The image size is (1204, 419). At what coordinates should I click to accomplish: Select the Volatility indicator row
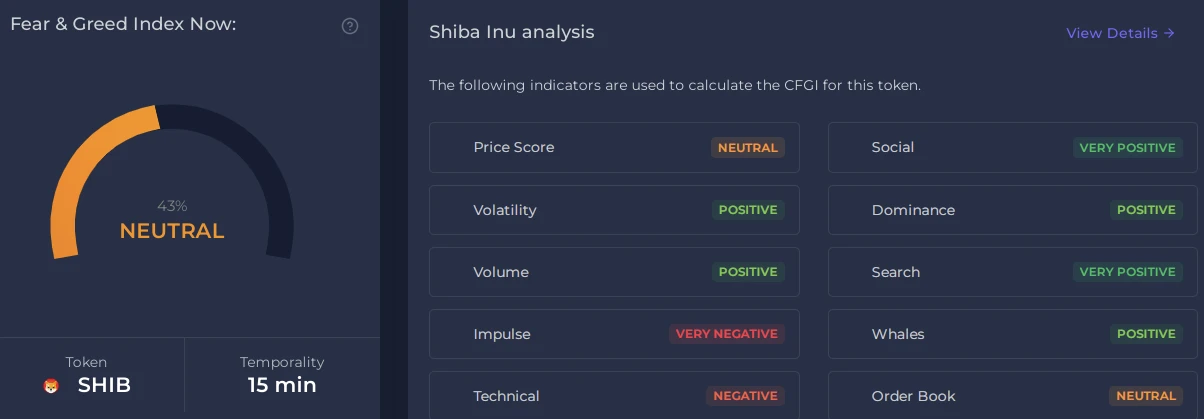click(x=614, y=210)
